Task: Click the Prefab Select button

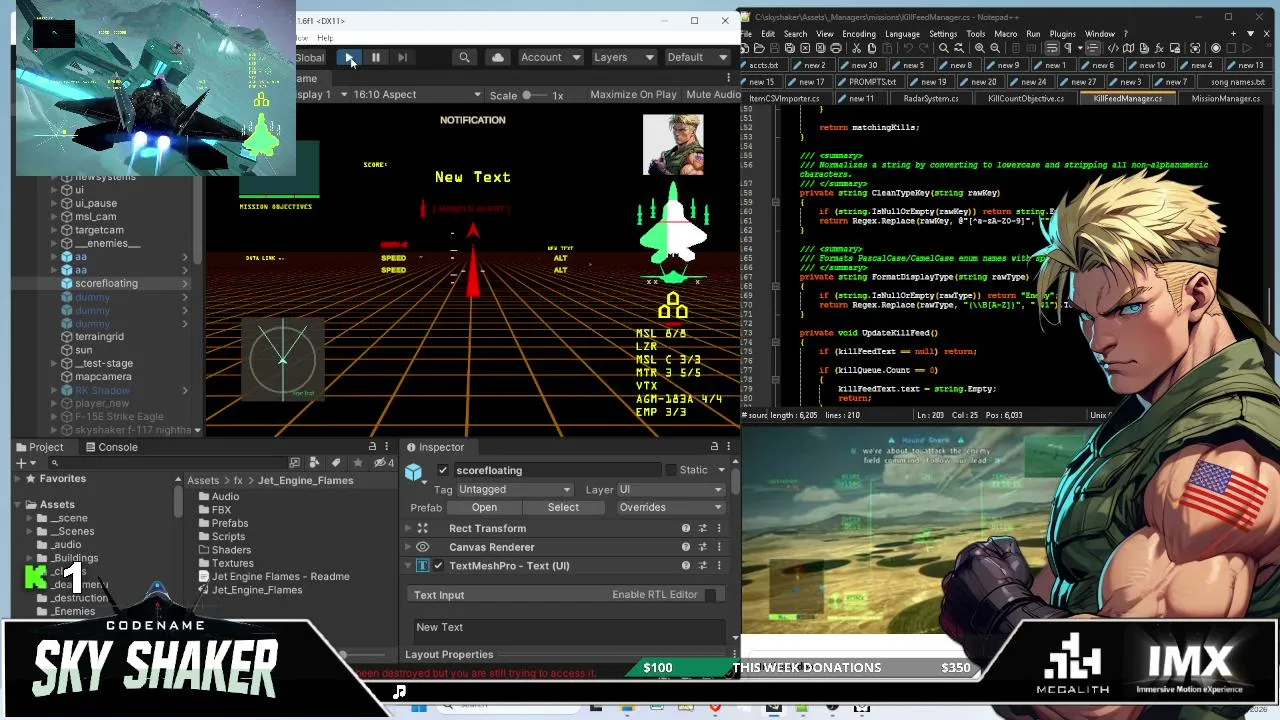Action: tap(563, 508)
